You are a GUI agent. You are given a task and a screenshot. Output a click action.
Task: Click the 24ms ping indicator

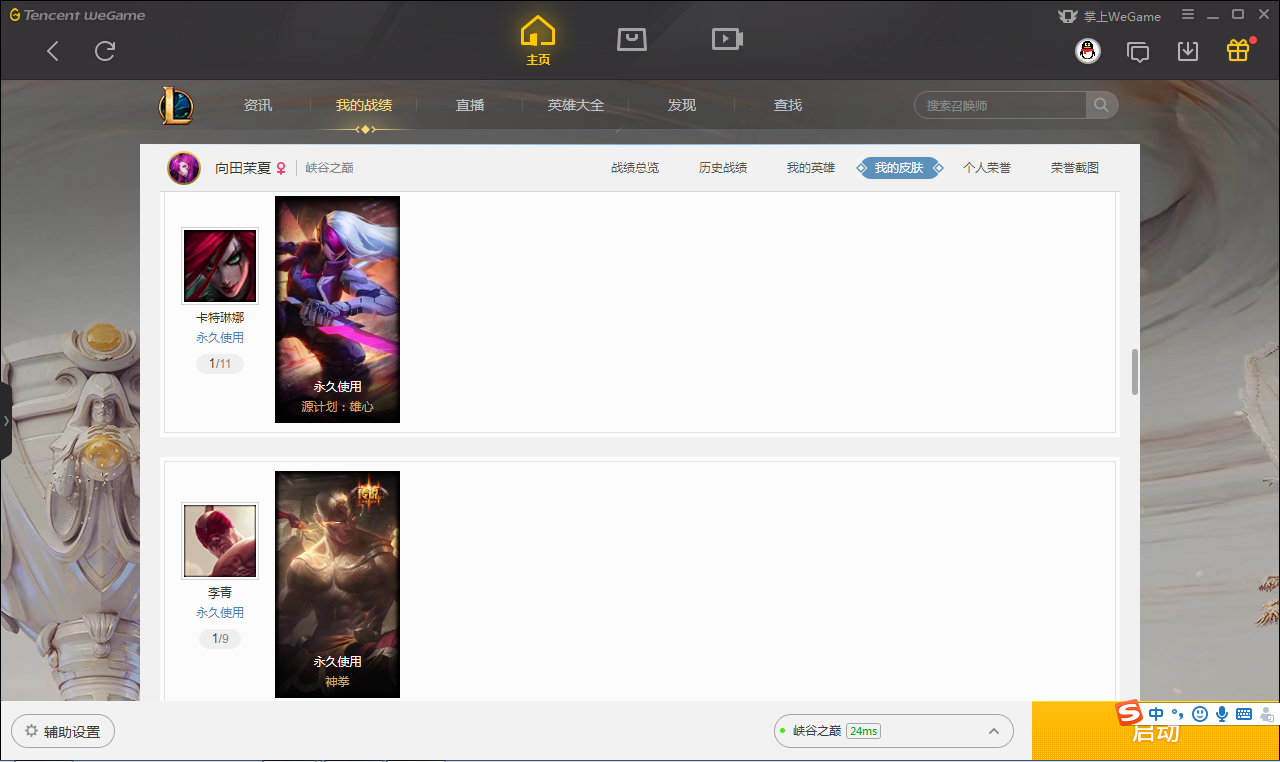[x=863, y=731]
